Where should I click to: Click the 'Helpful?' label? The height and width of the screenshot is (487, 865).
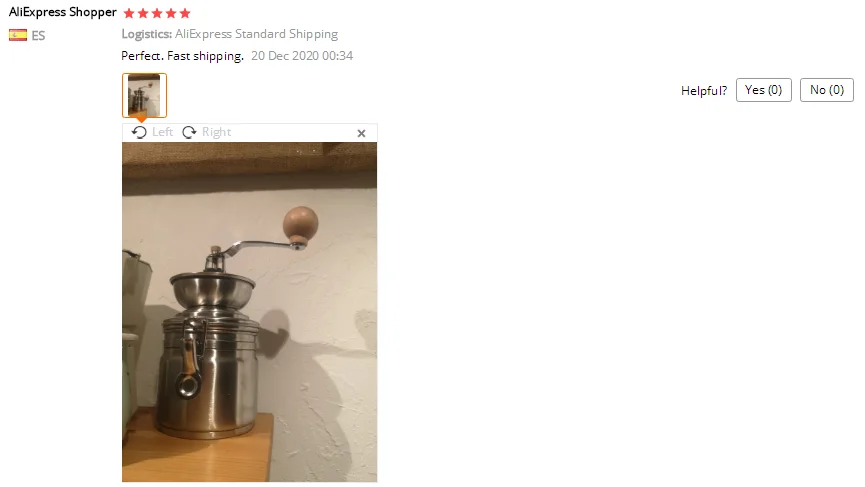point(704,90)
